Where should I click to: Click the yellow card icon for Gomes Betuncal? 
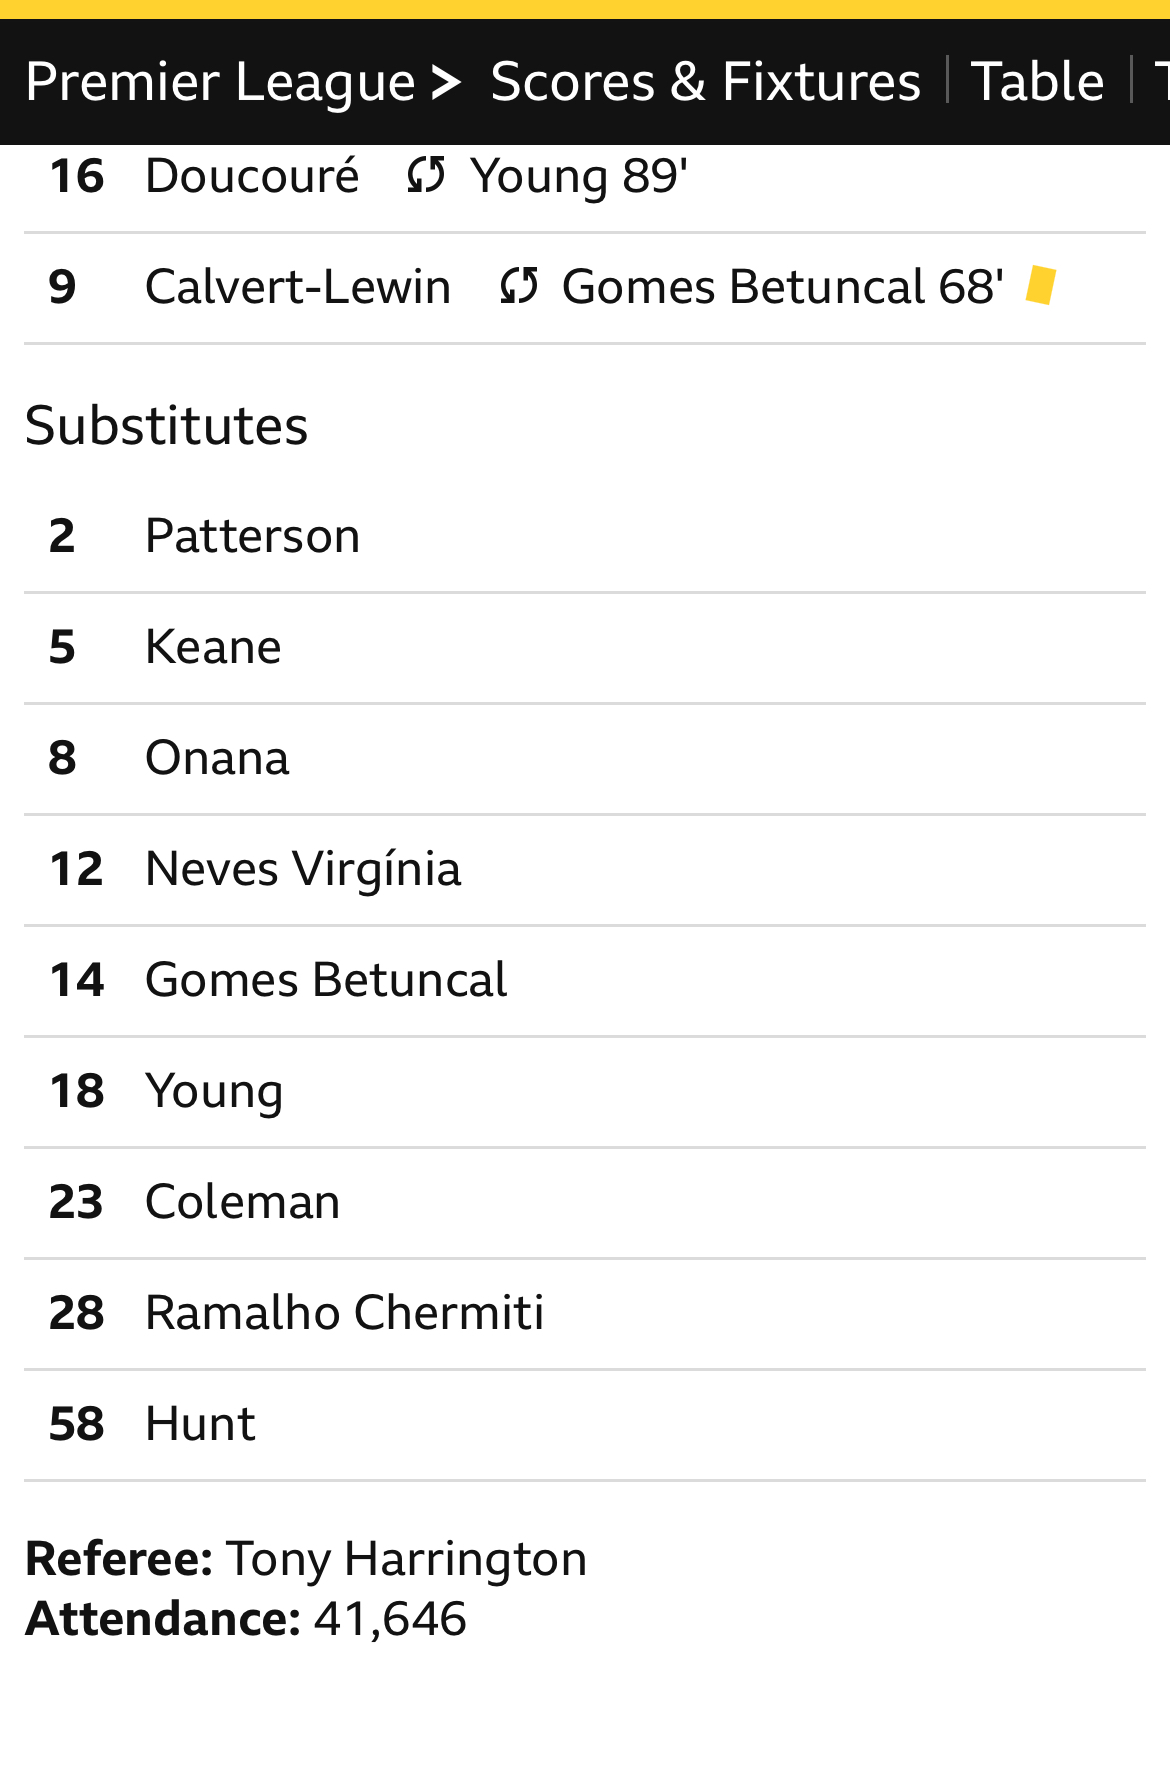click(x=1041, y=285)
